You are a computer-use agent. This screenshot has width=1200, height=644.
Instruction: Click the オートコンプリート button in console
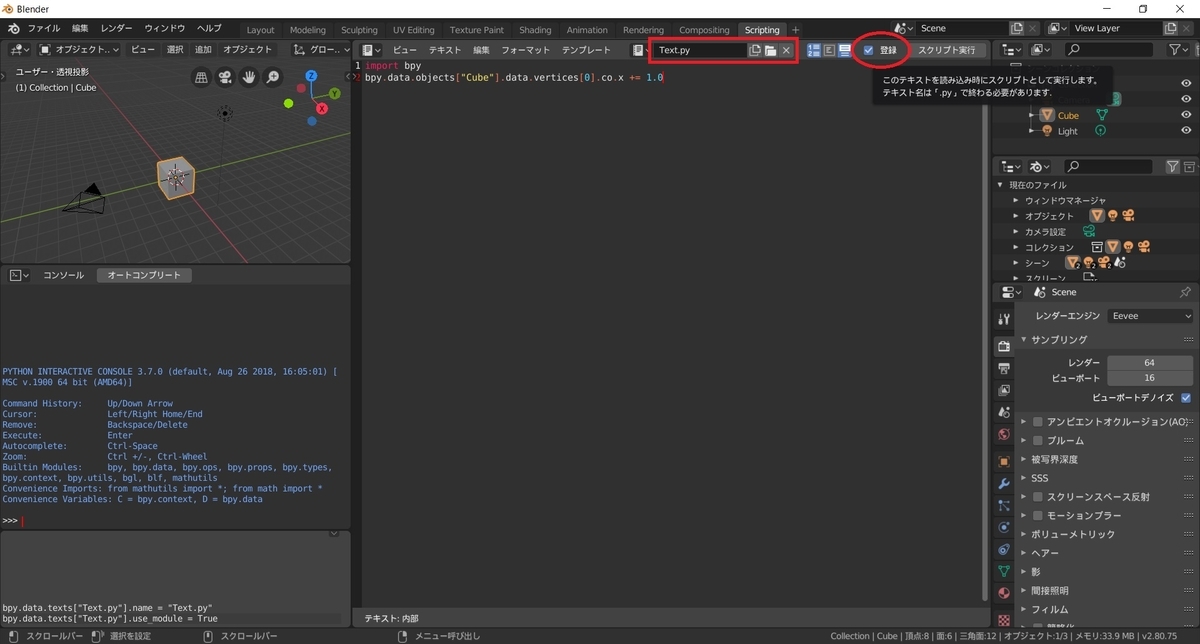(x=145, y=275)
